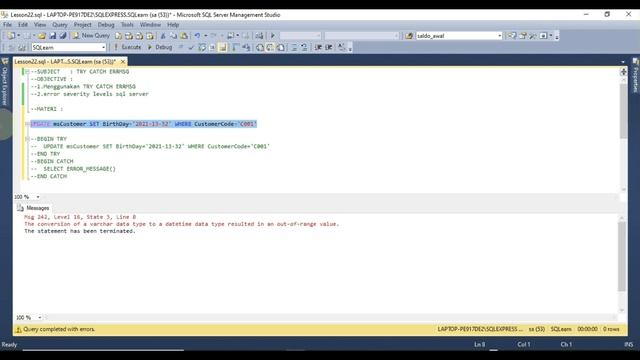Click the Analysis Services XMLA Query icon
640x360 pixels.
150,36
